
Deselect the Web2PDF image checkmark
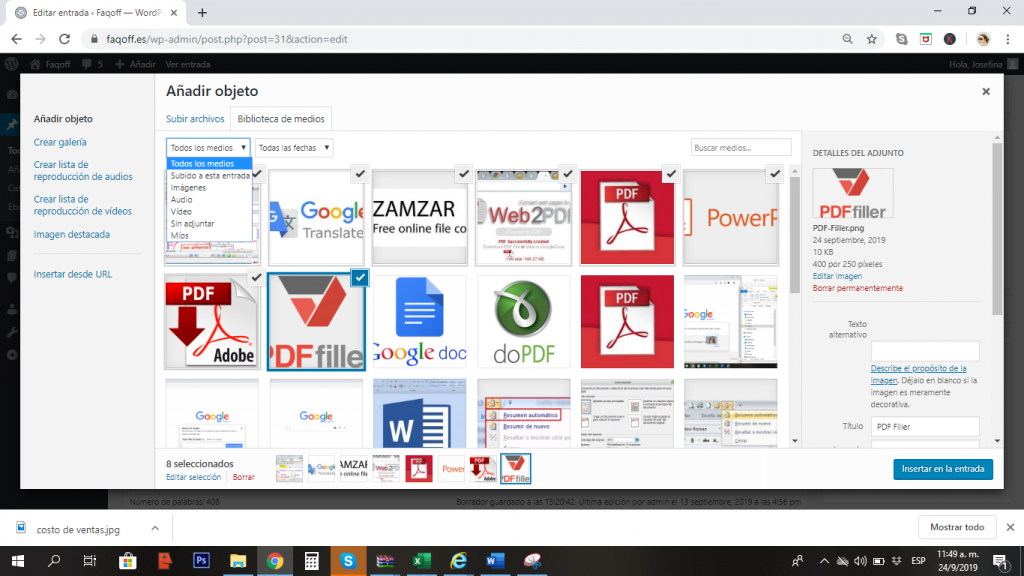(x=568, y=174)
